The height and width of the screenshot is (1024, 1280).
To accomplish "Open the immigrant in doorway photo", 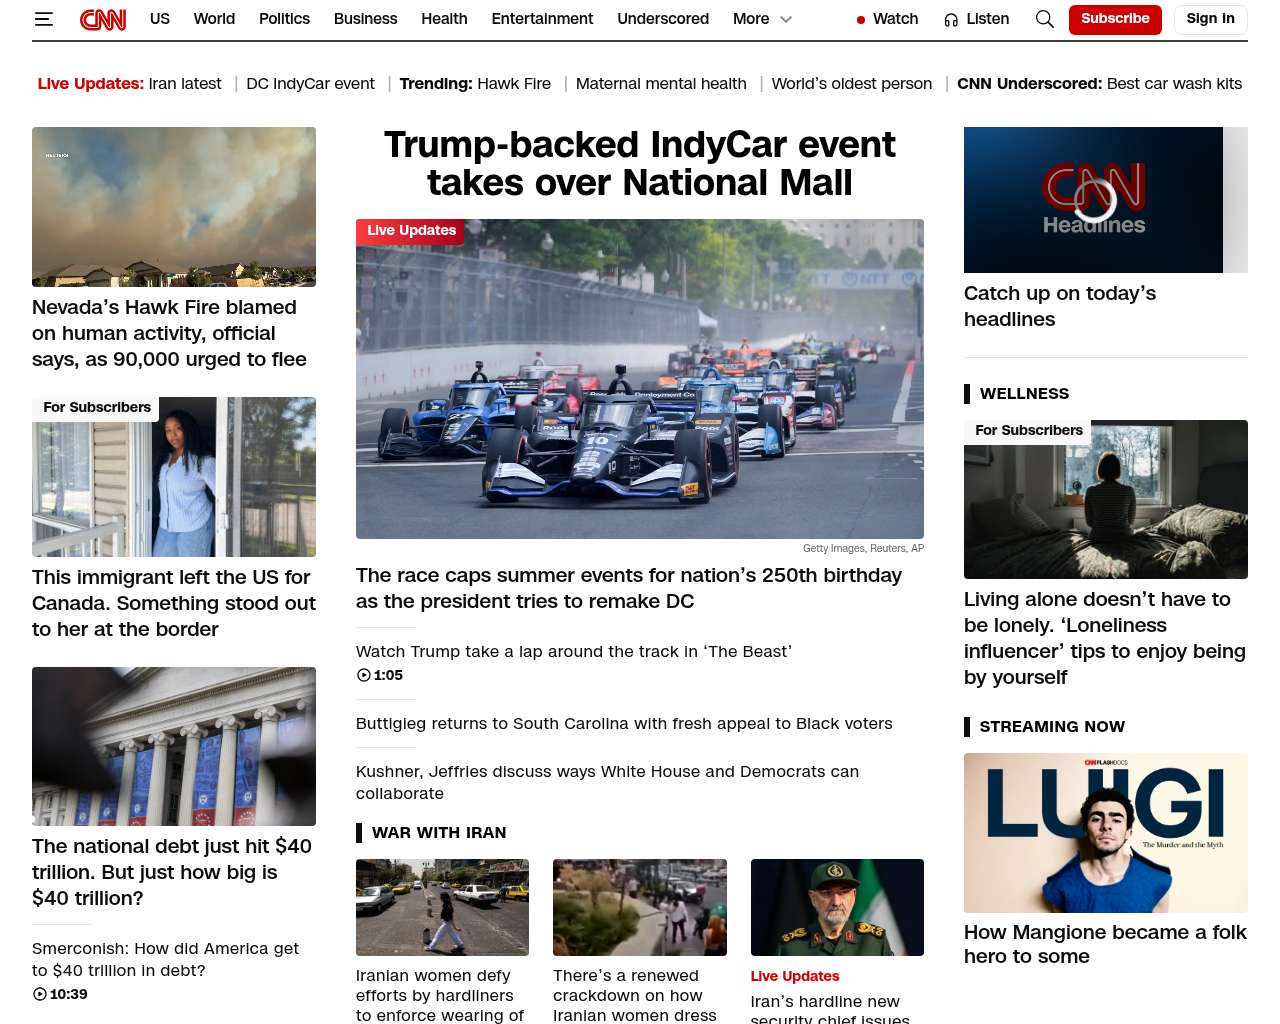I will click(x=174, y=477).
